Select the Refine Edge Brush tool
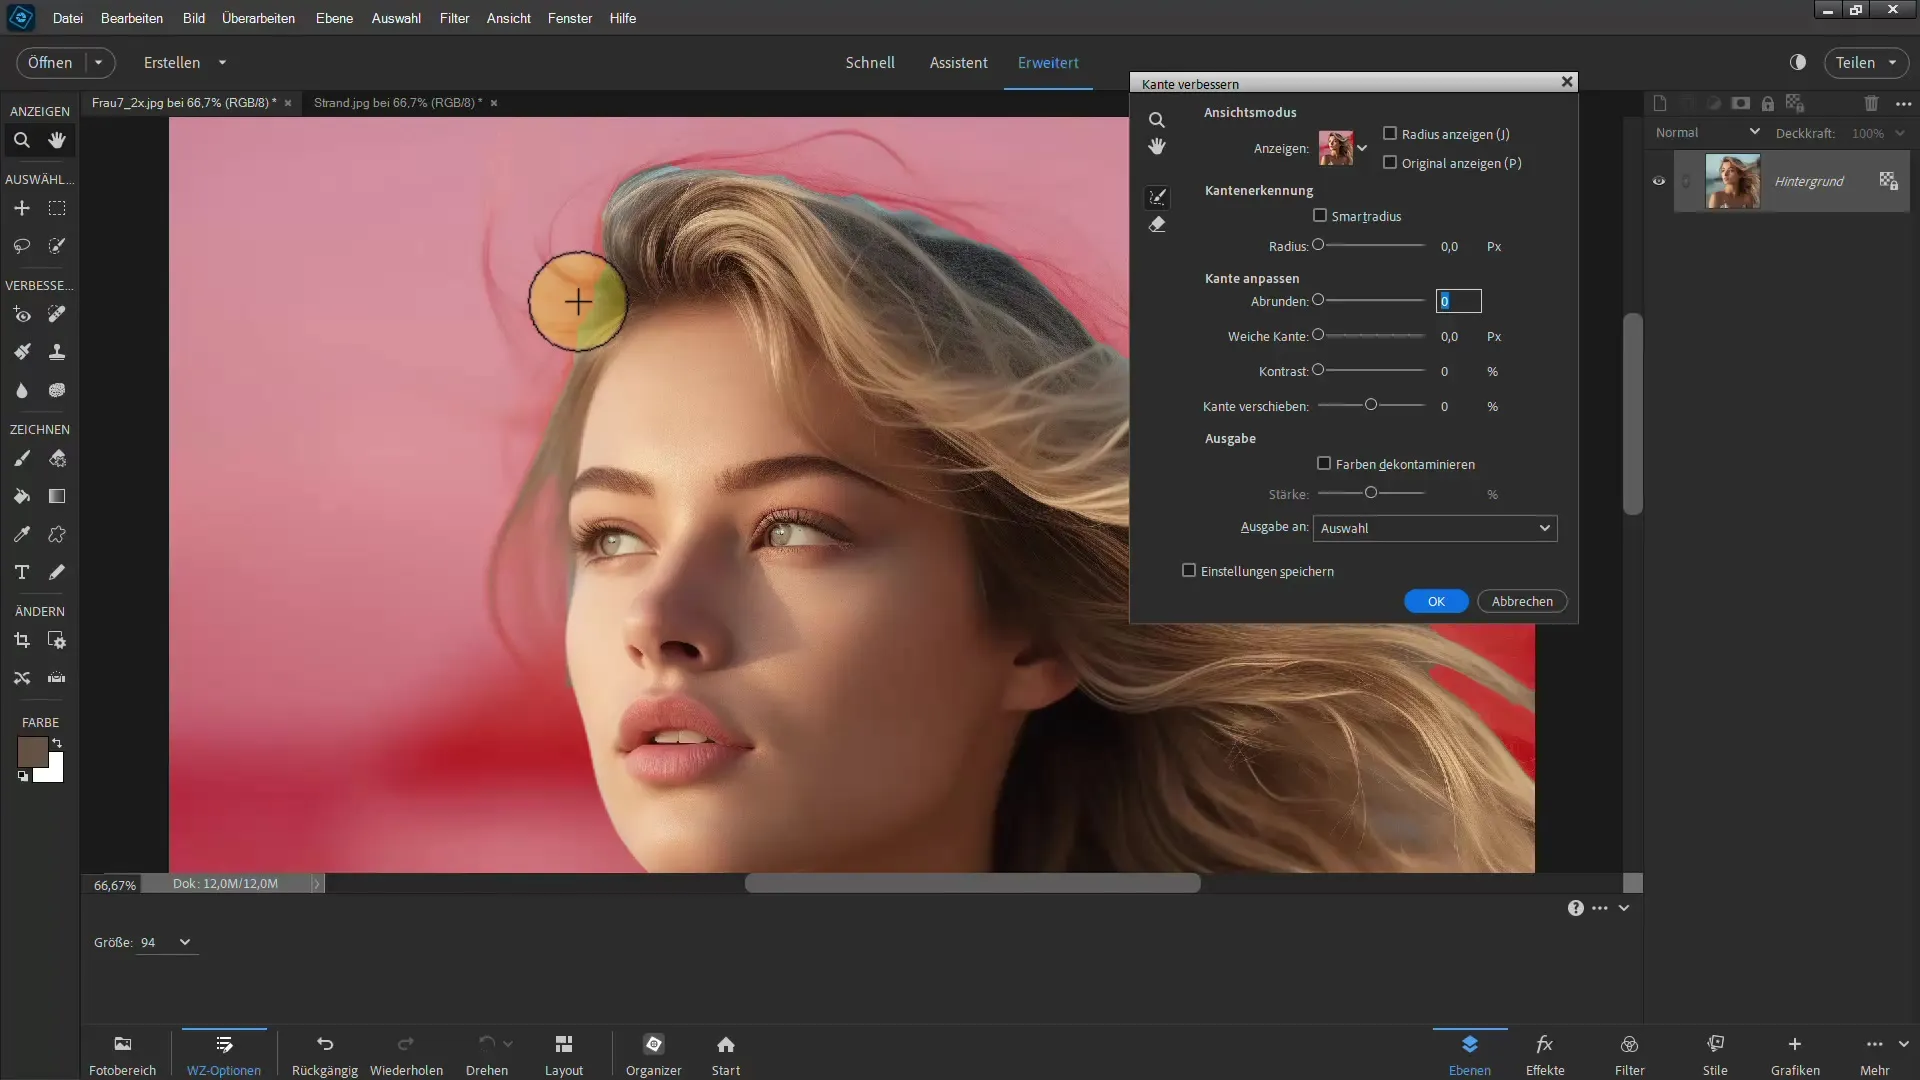The height and width of the screenshot is (1080, 1920). (x=1156, y=195)
